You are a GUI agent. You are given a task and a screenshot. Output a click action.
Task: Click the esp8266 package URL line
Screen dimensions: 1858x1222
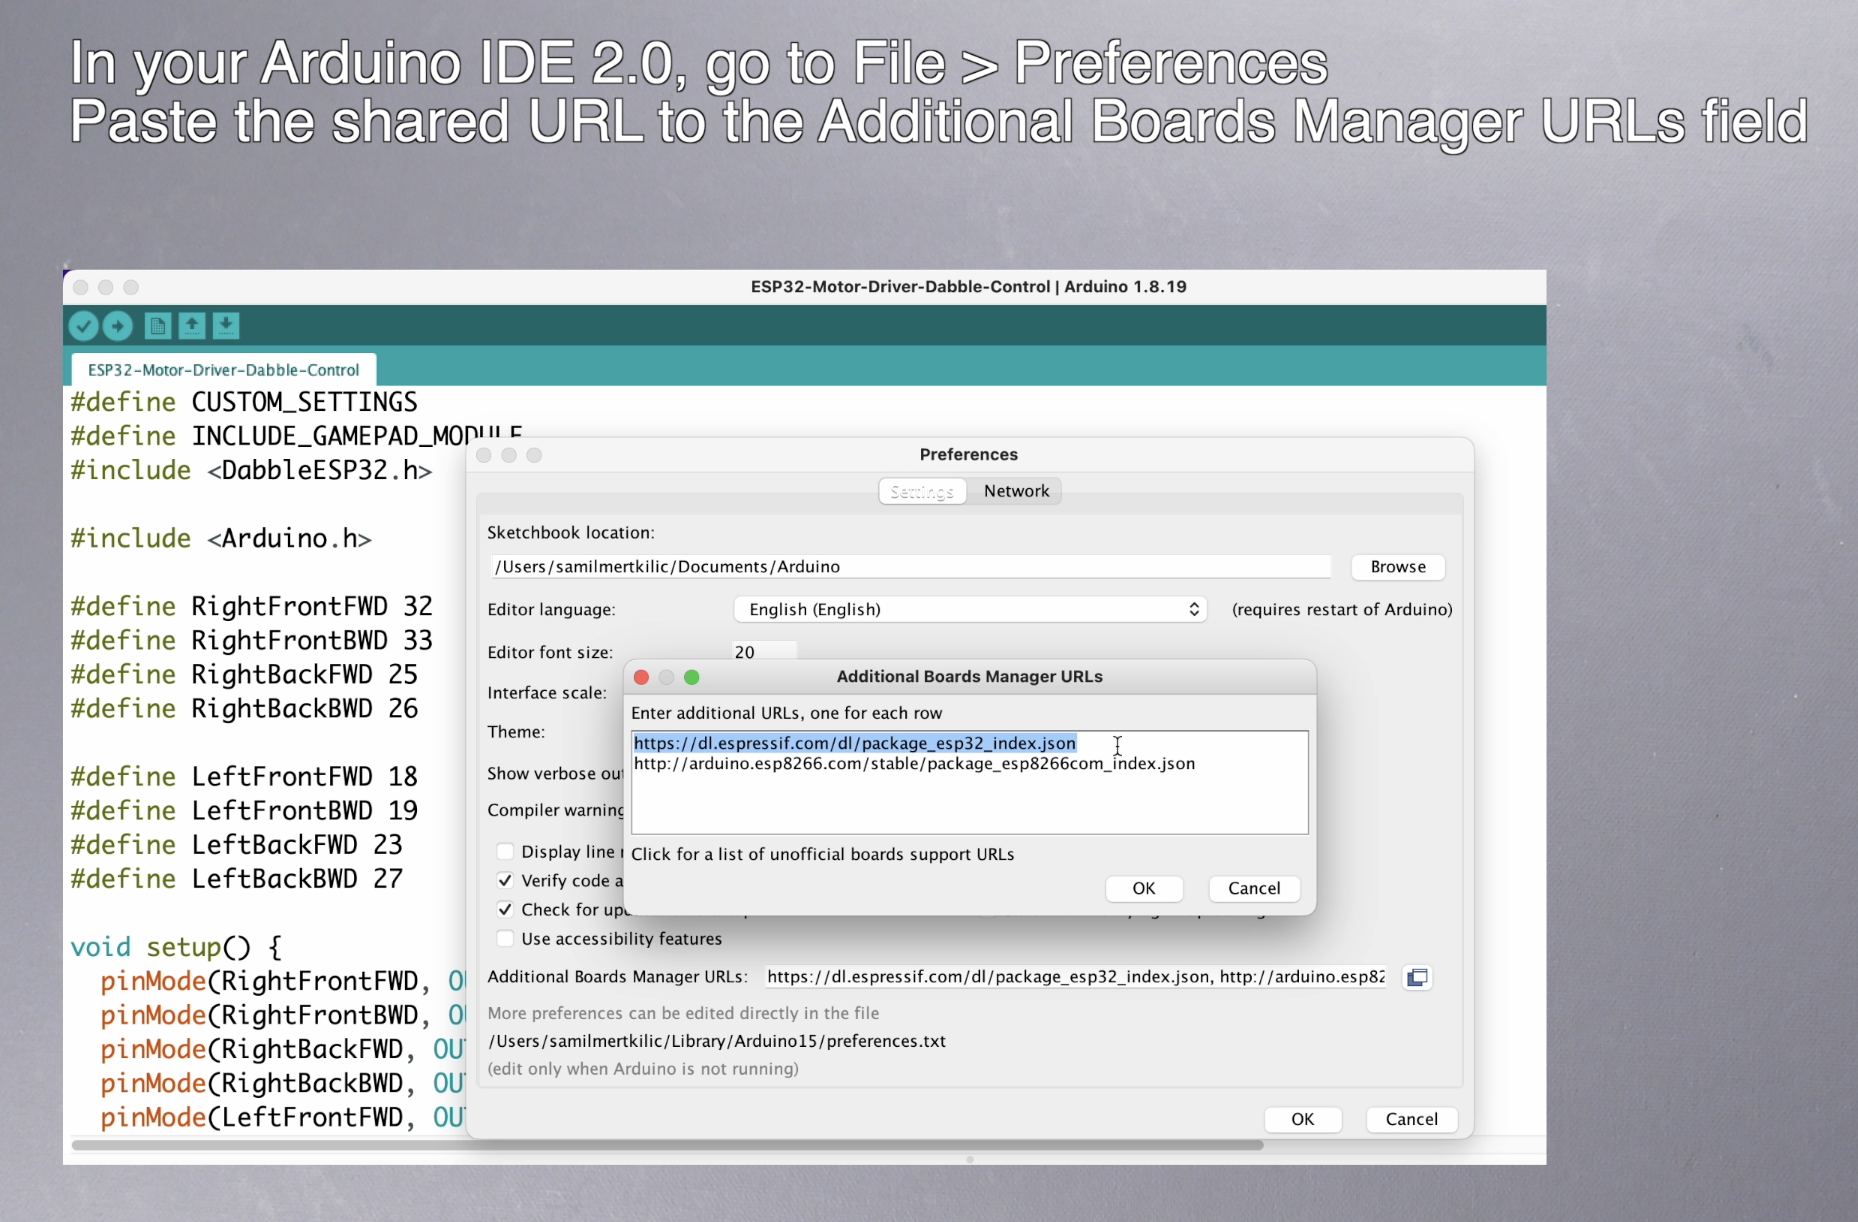click(x=914, y=764)
